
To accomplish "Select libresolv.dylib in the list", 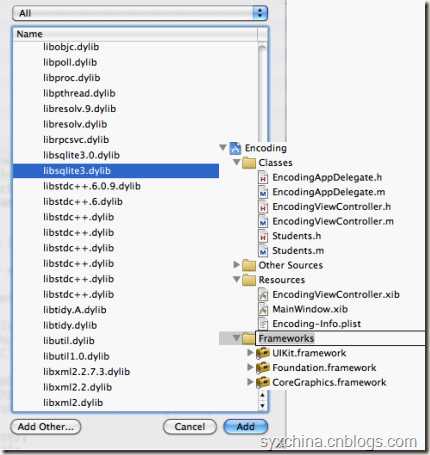I will coord(75,124).
